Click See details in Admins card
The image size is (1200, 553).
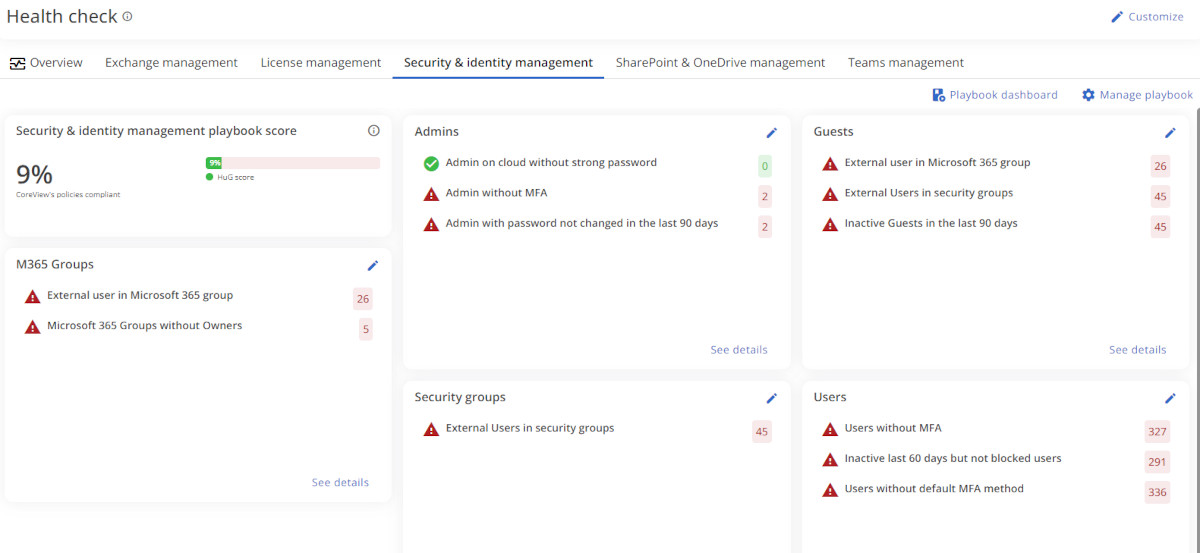pyautogui.click(x=738, y=350)
